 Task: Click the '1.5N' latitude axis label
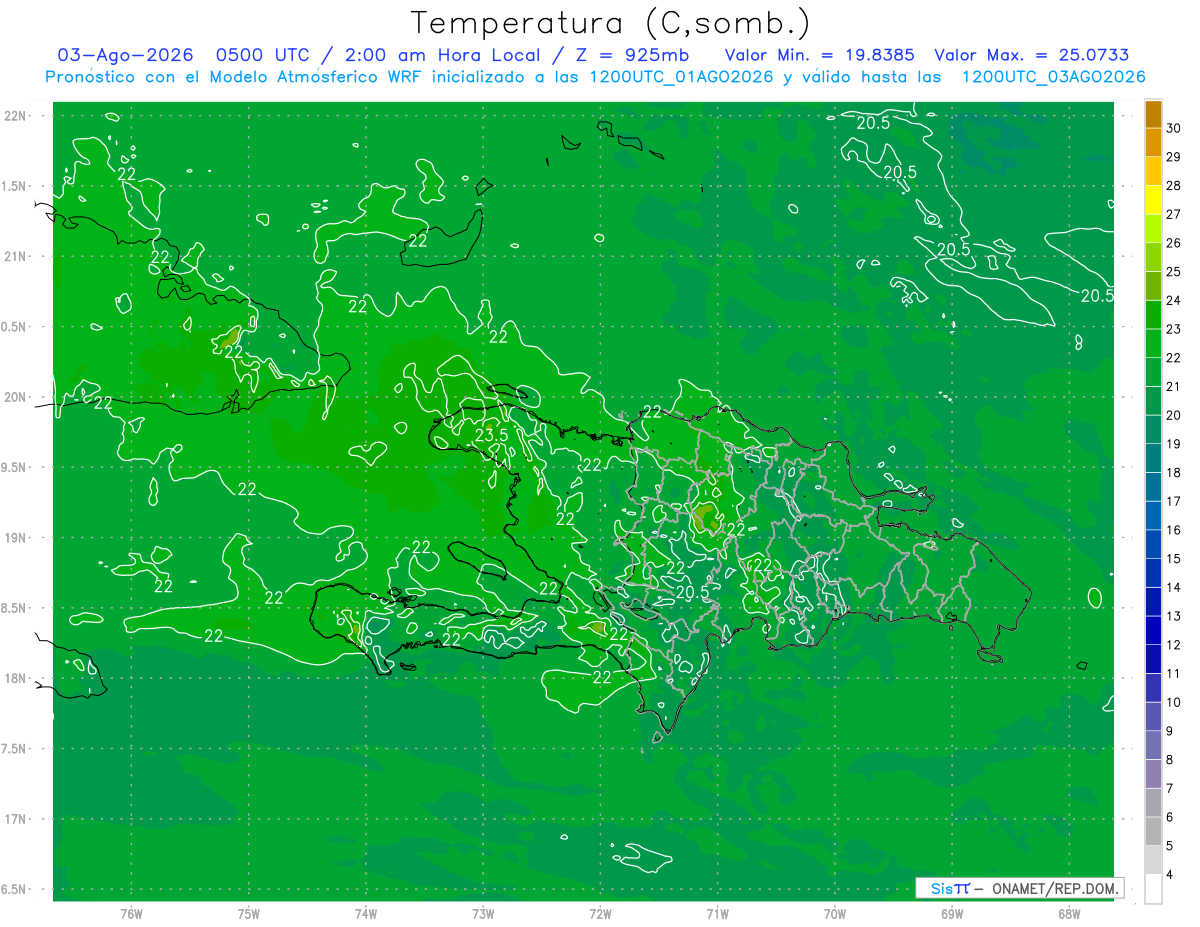click(15, 186)
